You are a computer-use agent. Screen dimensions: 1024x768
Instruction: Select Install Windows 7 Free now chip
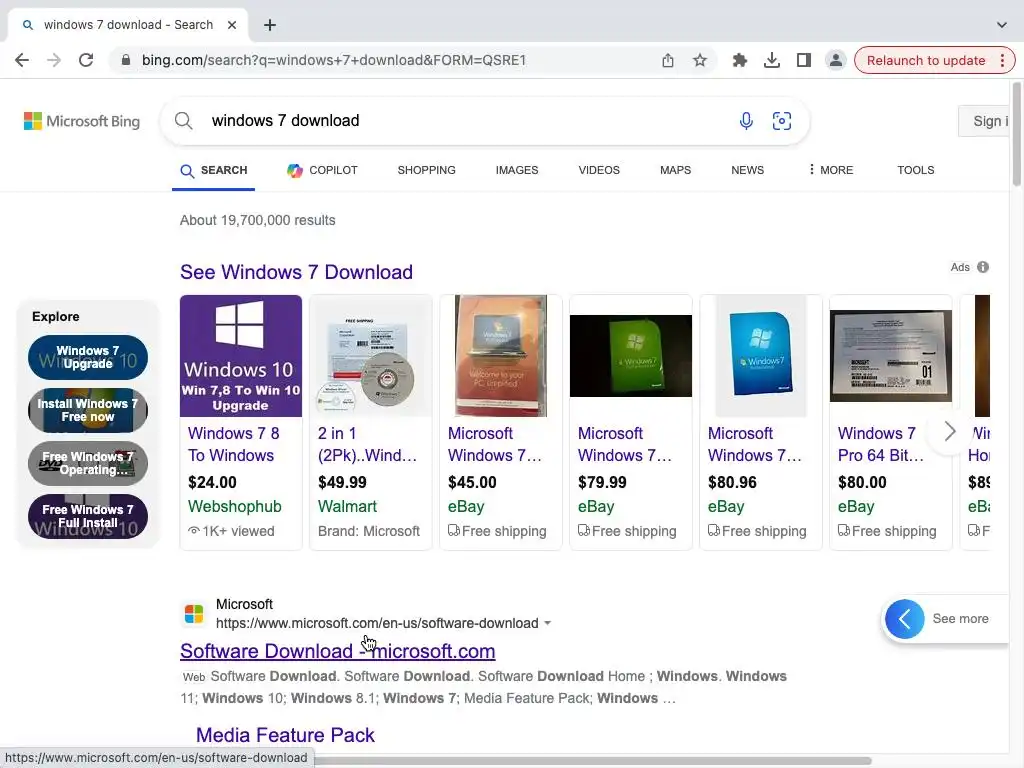click(x=88, y=410)
